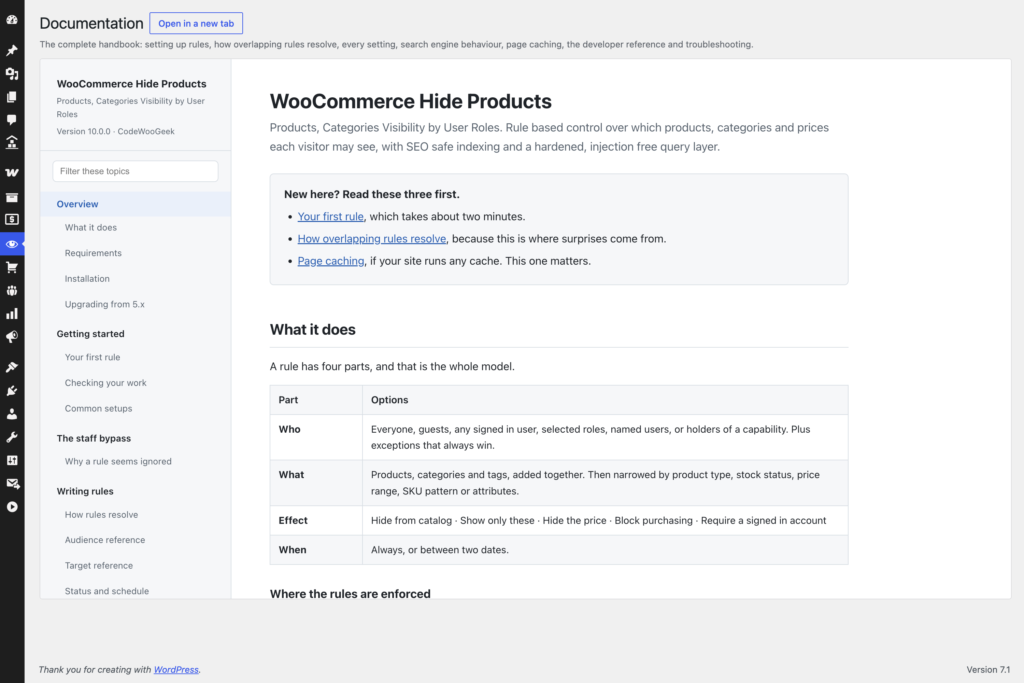Open the 'Upgrading from 5.x' topic
The height and width of the screenshot is (683, 1024).
(x=104, y=304)
